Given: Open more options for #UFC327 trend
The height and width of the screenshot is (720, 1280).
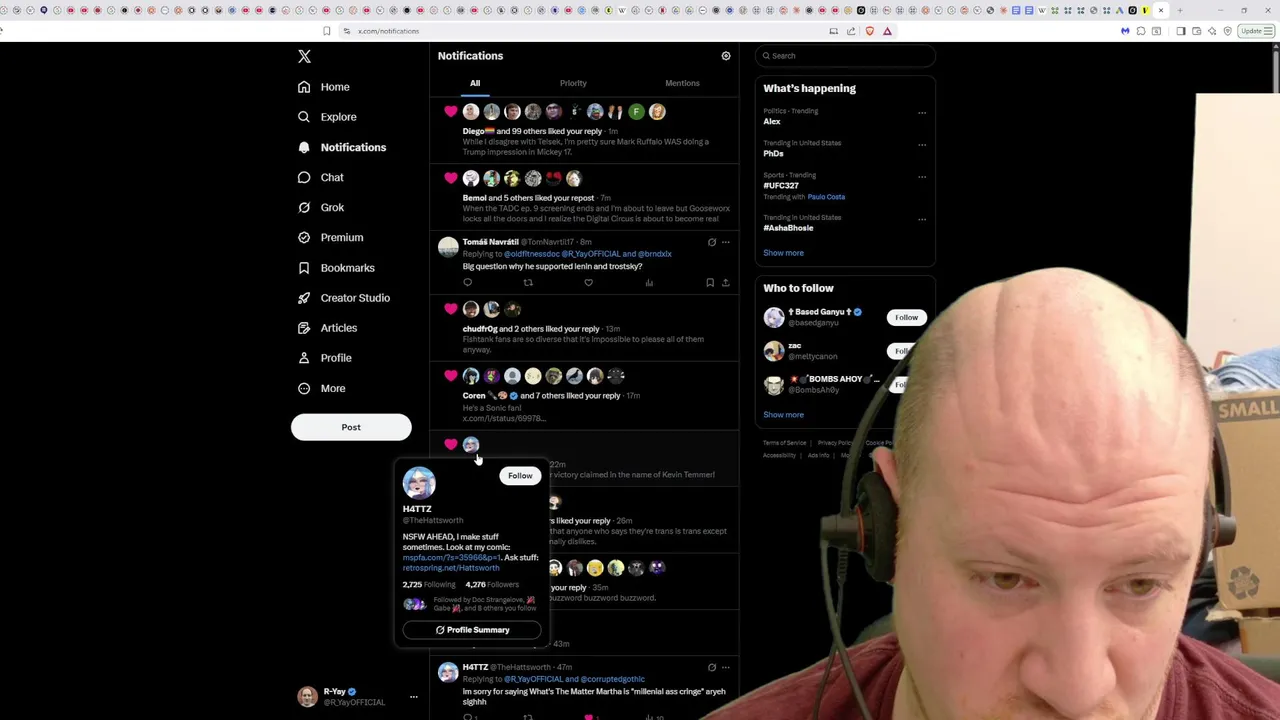Looking at the screenshot, I should pos(922,177).
